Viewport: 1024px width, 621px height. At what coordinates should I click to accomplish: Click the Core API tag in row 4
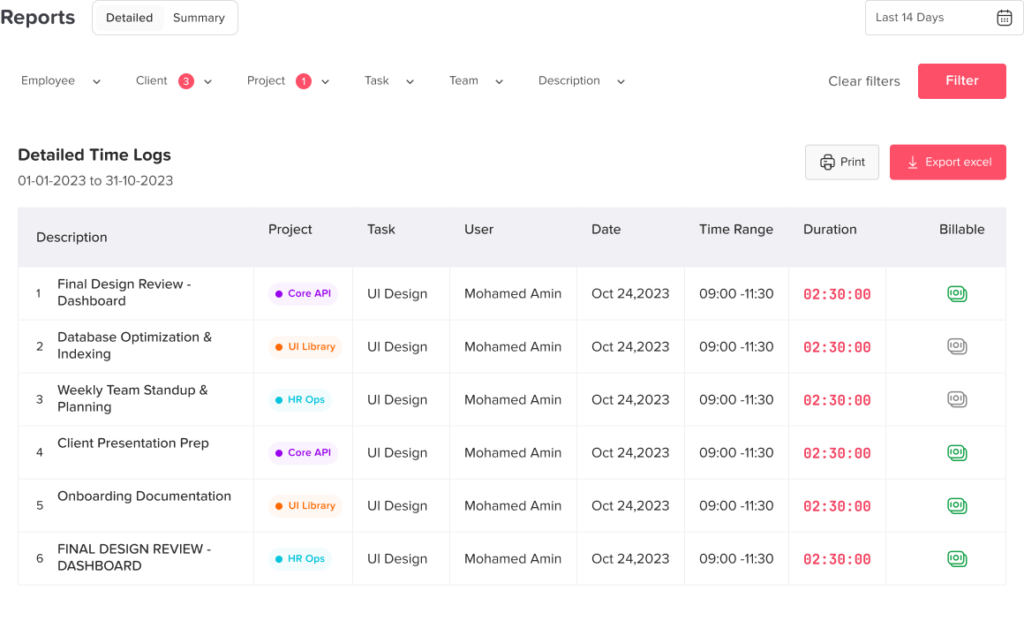[303, 453]
